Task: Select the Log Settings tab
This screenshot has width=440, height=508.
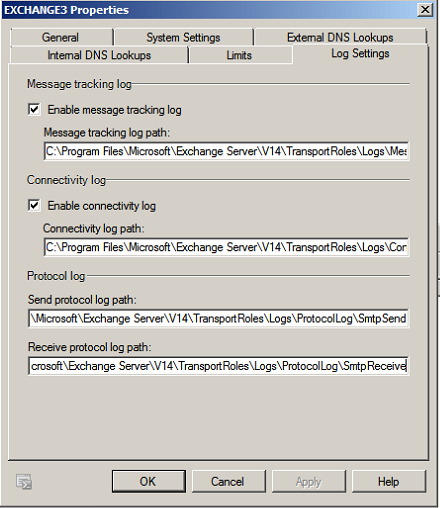Action: click(x=360, y=54)
